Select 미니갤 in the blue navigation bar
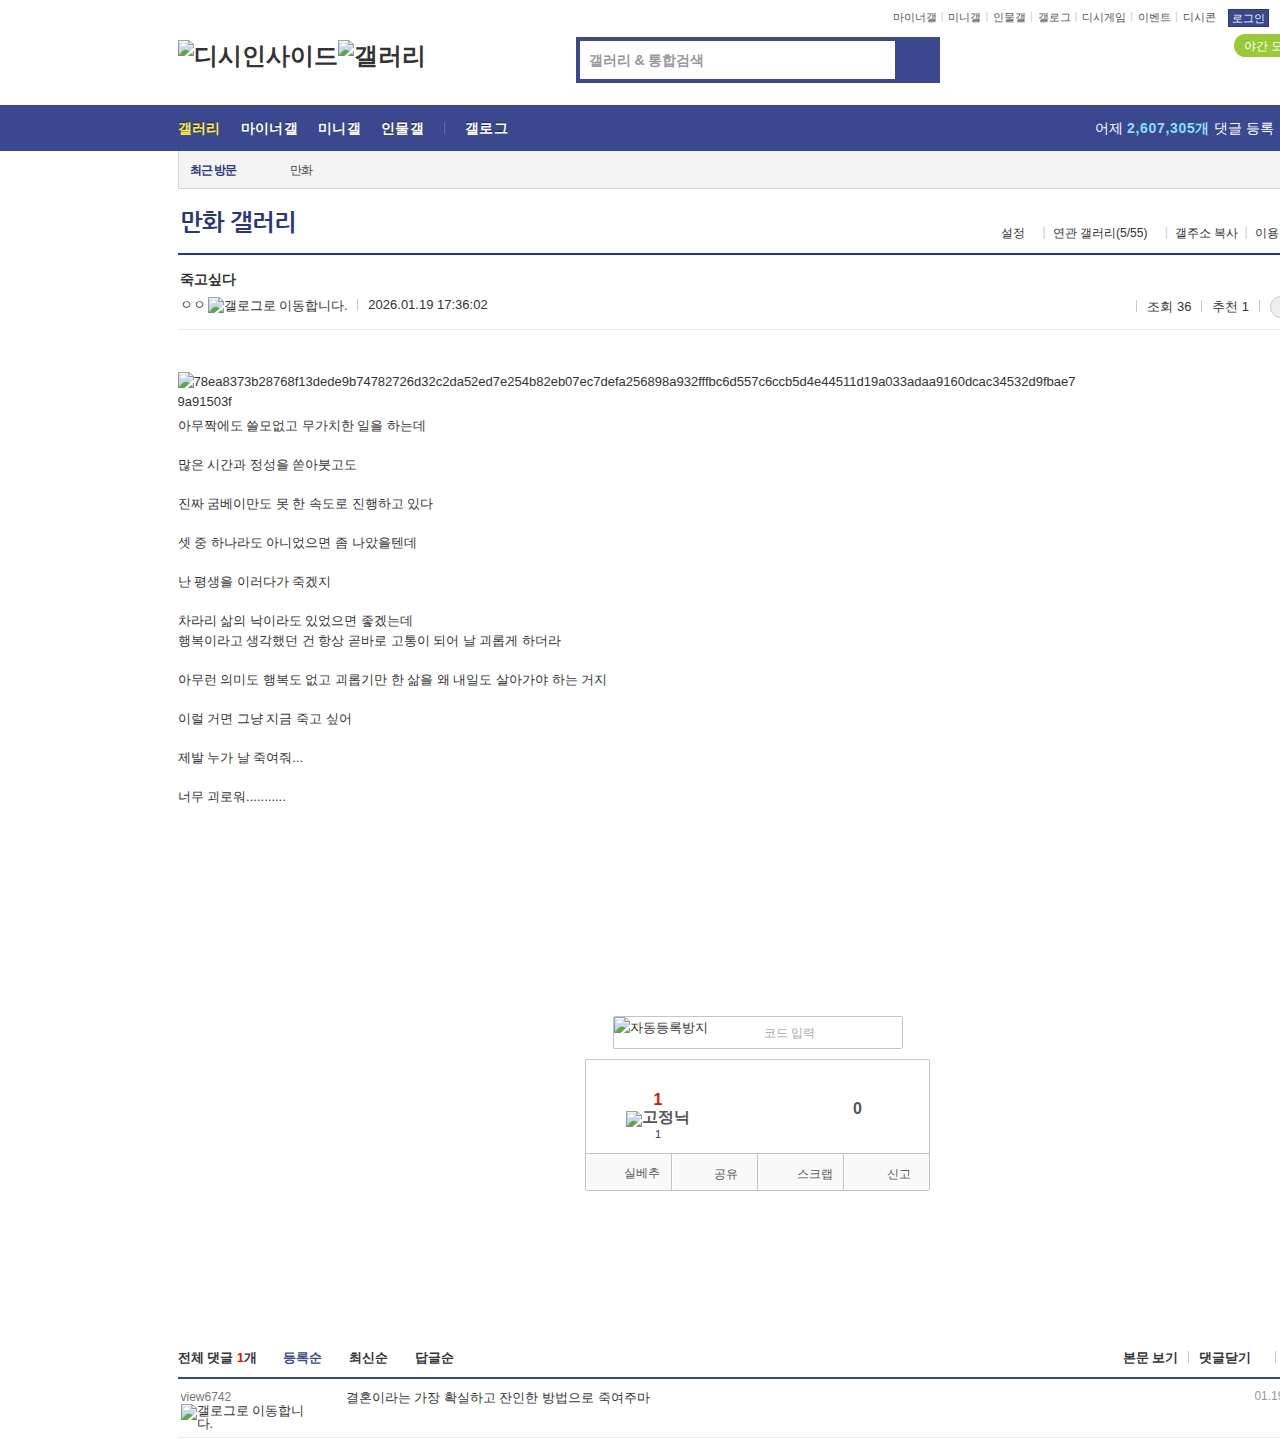1280x1440 pixels. coord(339,129)
